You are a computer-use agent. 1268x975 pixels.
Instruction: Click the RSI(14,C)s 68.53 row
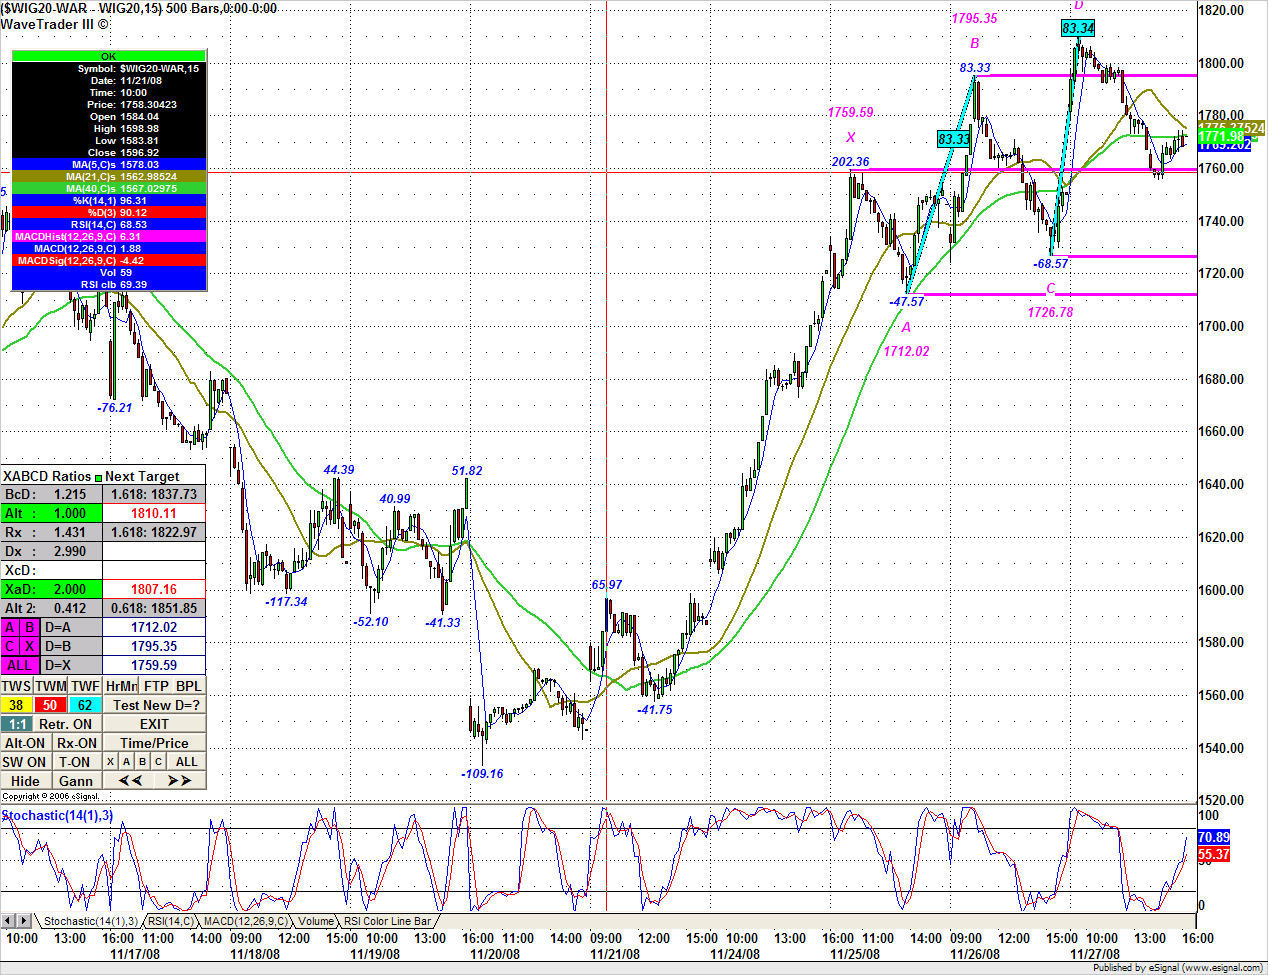(x=109, y=224)
